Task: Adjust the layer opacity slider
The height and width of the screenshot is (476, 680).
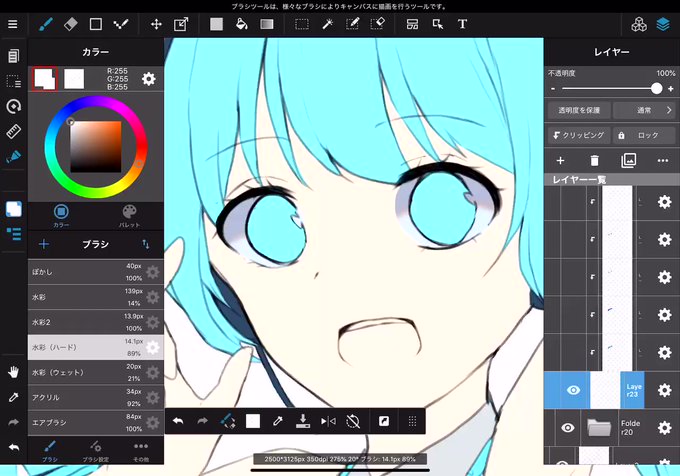Action: [611, 88]
